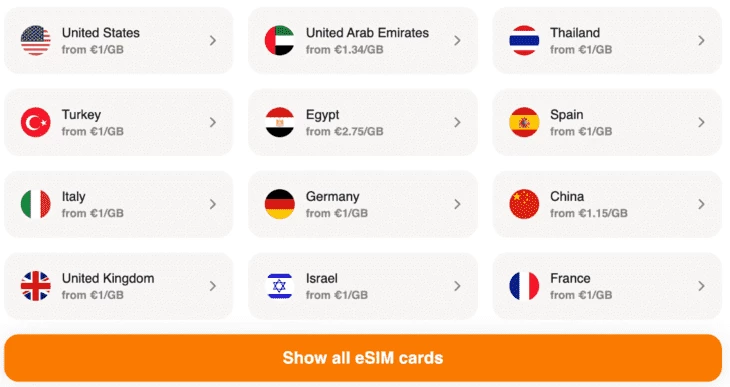Click UAE price from €1.34/GB text
730x387 pixels.
(x=345, y=49)
